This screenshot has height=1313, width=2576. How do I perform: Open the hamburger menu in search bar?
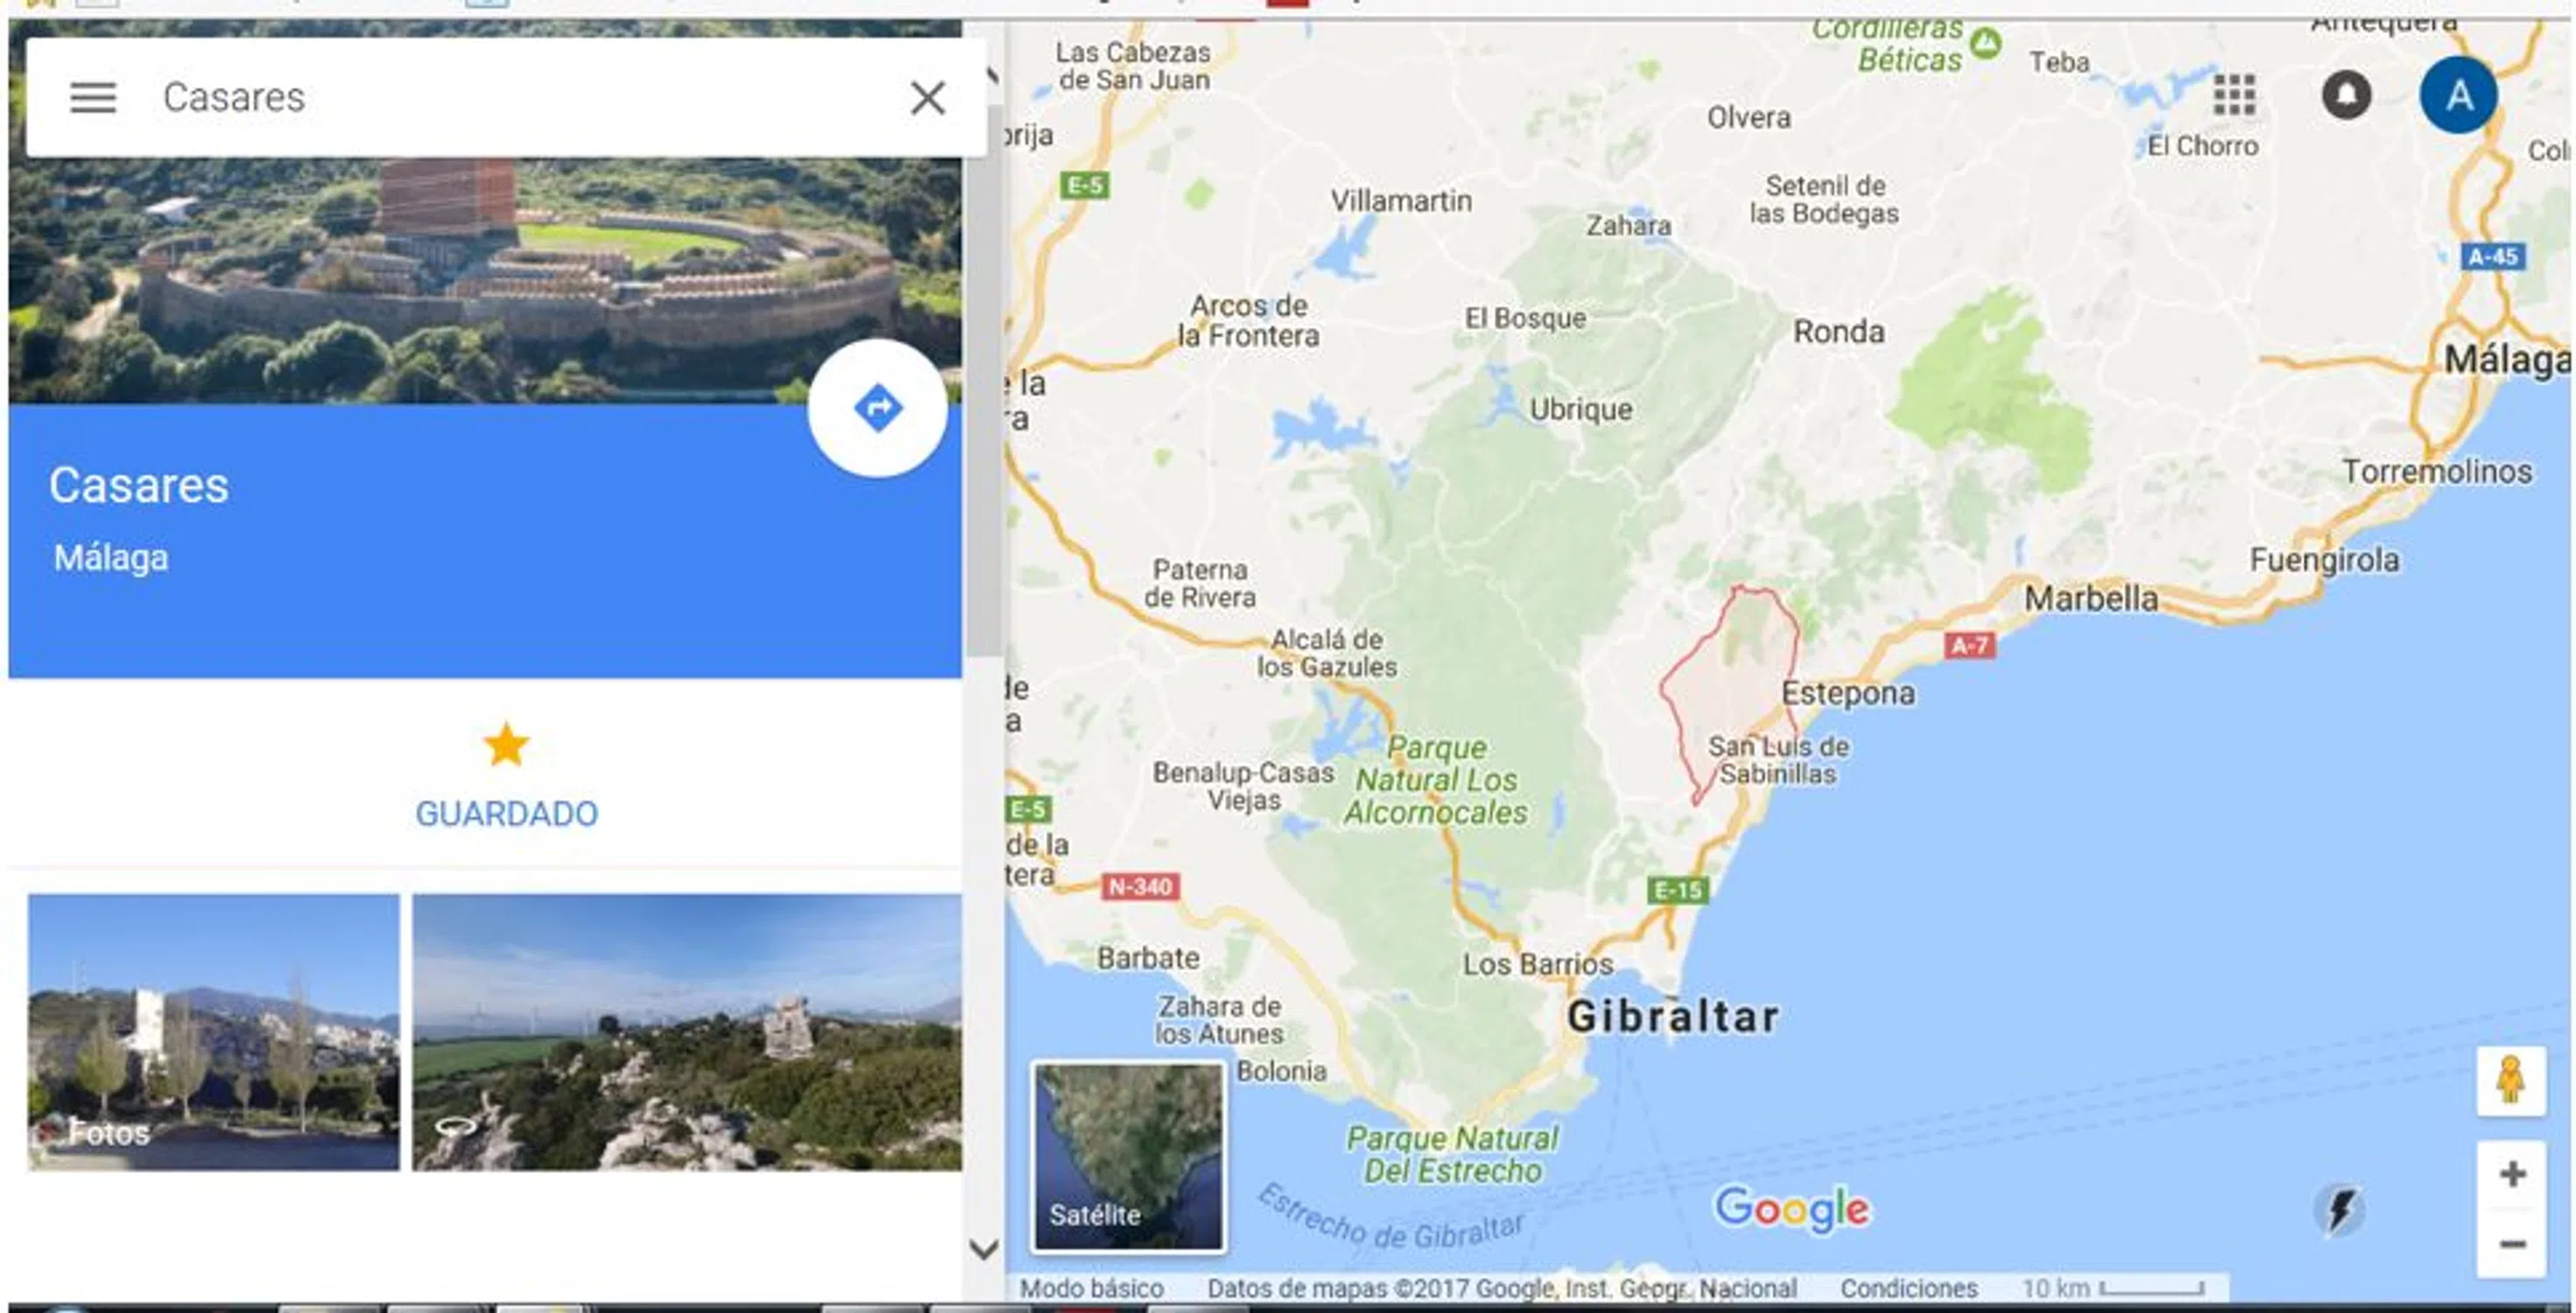pyautogui.click(x=93, y=98)
